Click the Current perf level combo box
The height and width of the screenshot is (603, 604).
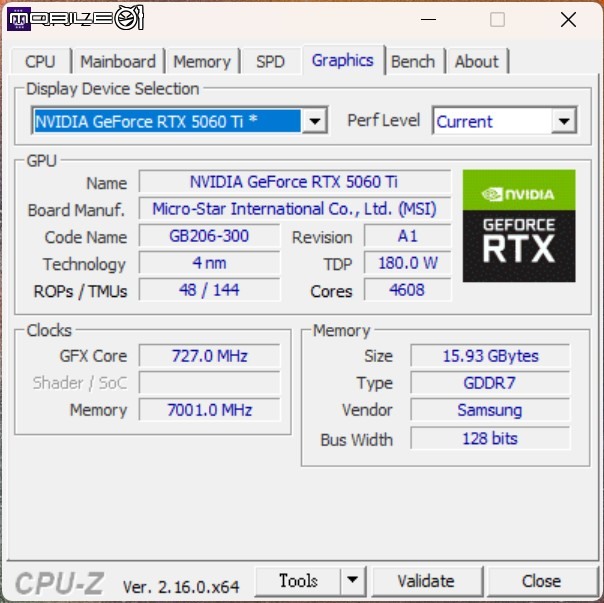pyautogui.click(x=505, y=121)
